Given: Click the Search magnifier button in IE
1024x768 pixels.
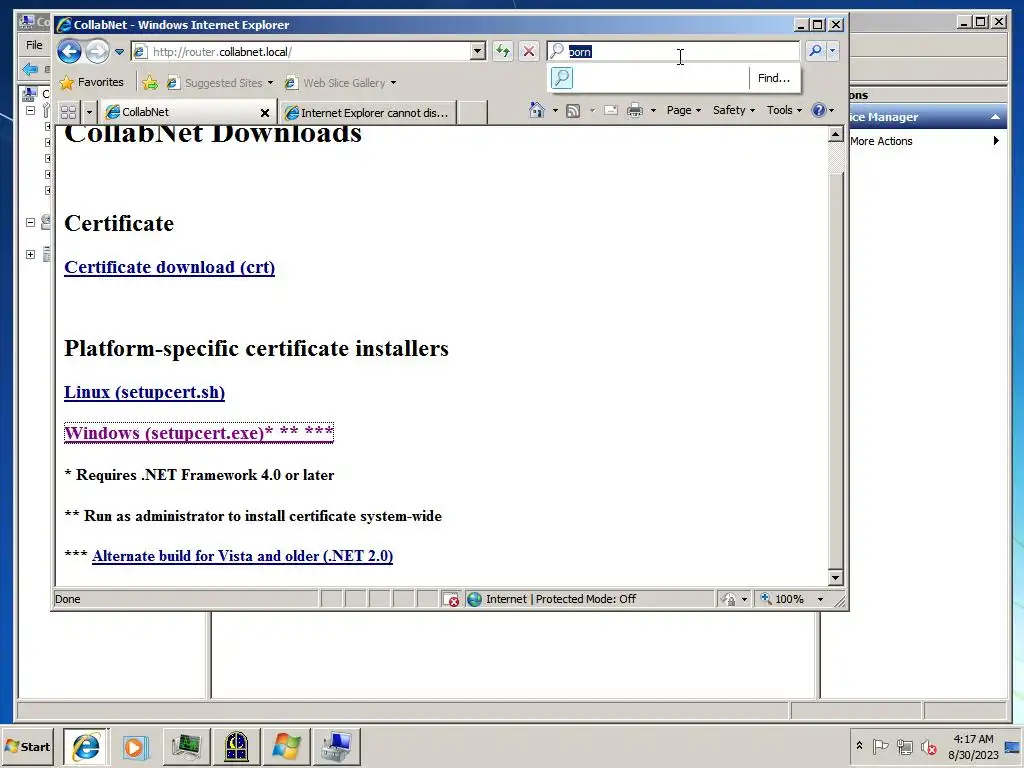Looking at the screenshot, I should 815,51.
